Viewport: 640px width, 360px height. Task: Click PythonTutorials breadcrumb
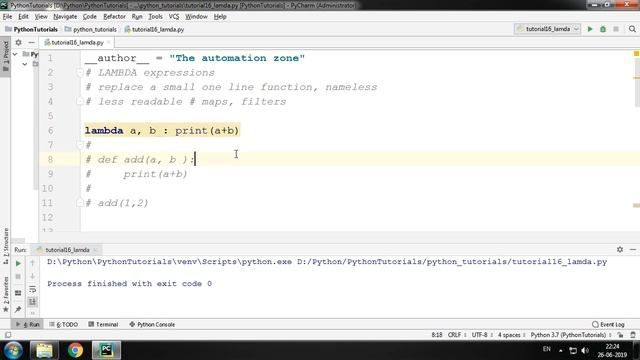pos(31,29)
